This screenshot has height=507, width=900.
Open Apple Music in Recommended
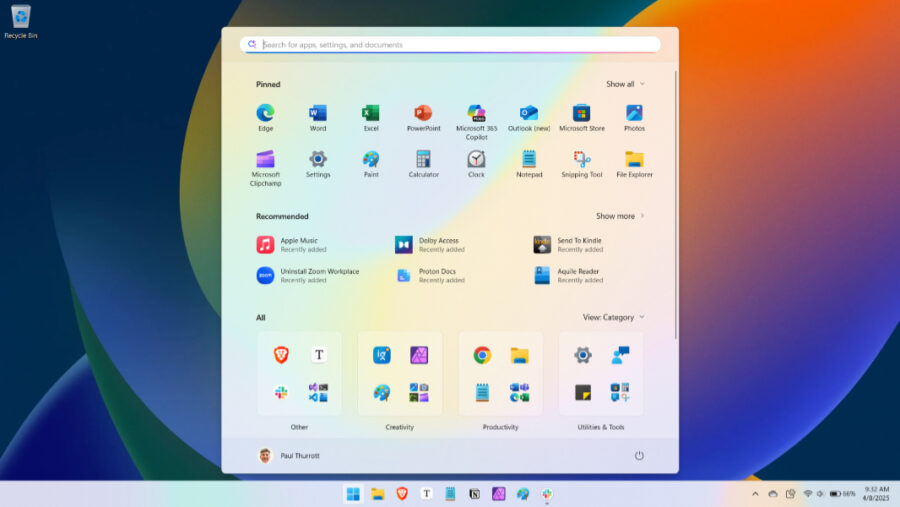click(292, 245)
